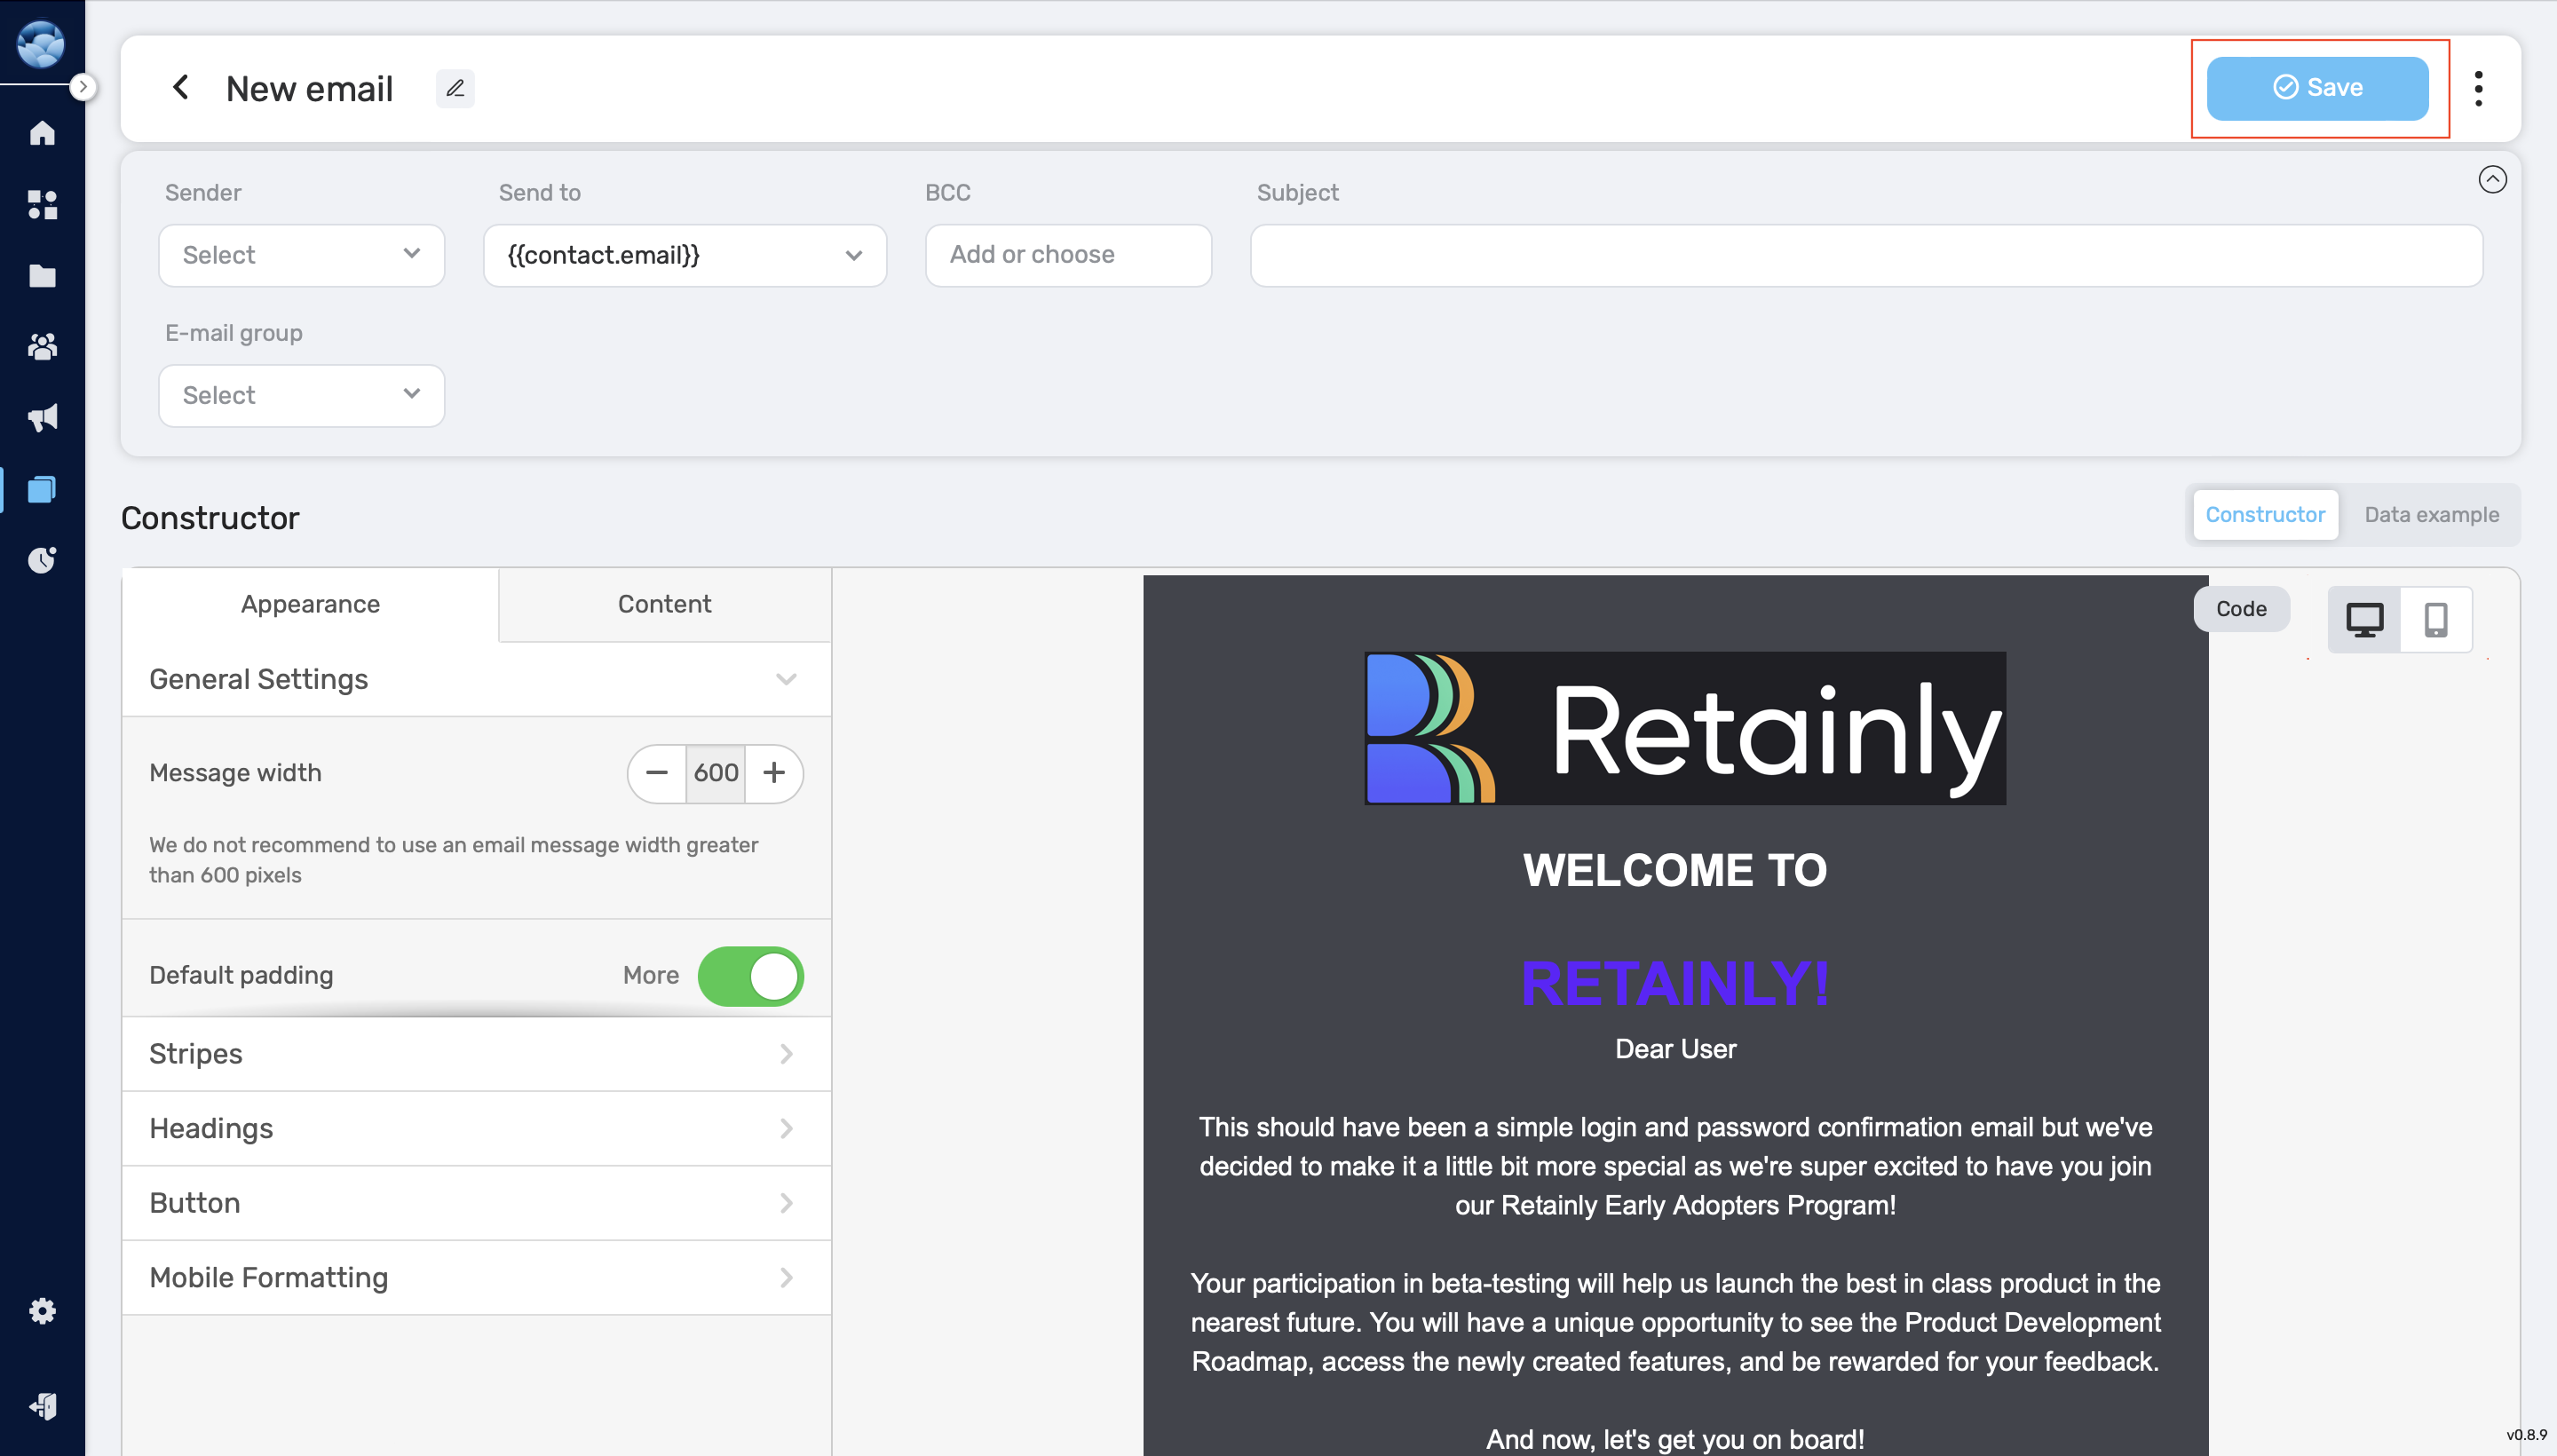Switch to the Content tab

(665, 604)
